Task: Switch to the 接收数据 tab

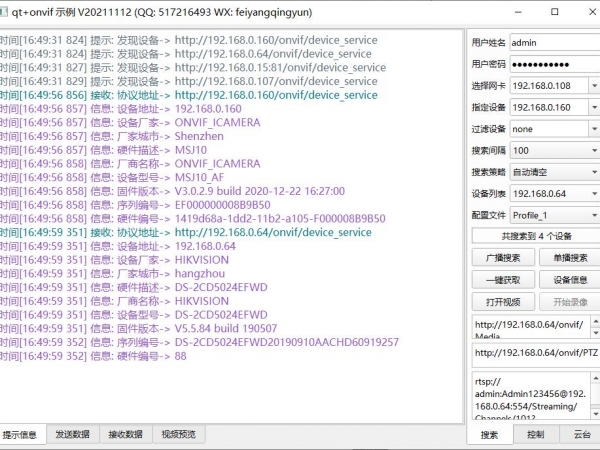Action: tap(126, 435)
